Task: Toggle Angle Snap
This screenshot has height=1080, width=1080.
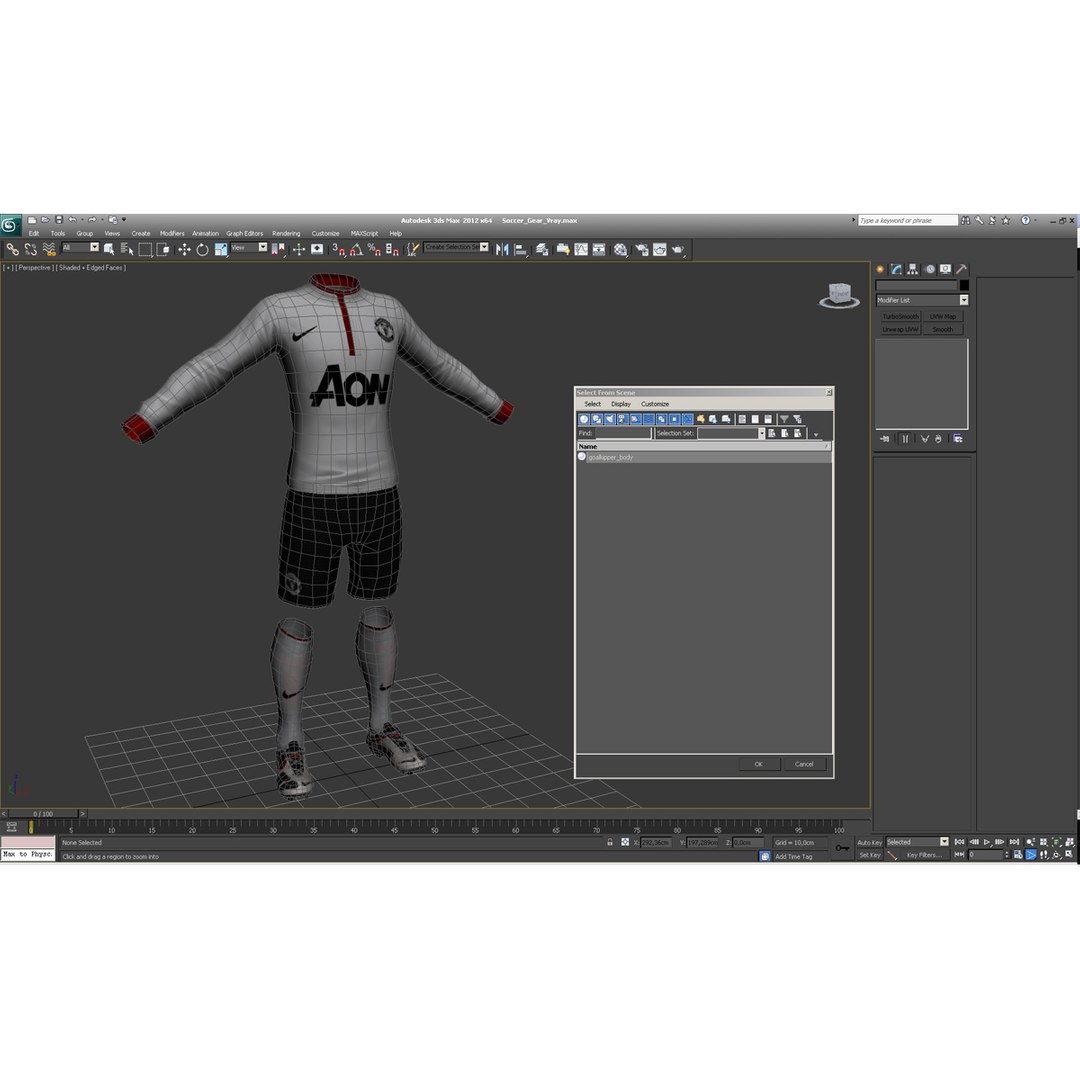Action: pos(356,249)
